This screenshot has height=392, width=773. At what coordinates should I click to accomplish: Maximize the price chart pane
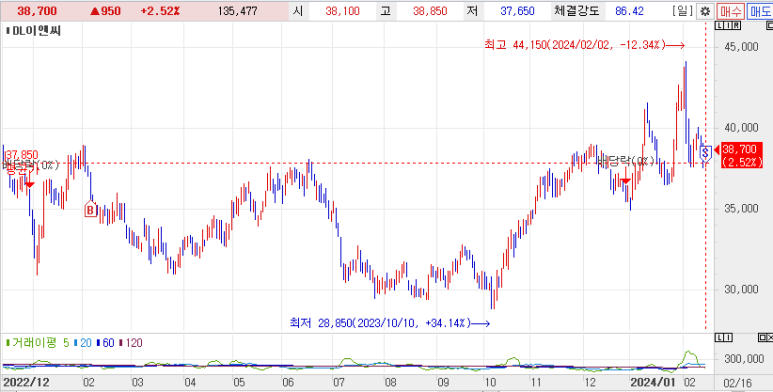point(769,26)
